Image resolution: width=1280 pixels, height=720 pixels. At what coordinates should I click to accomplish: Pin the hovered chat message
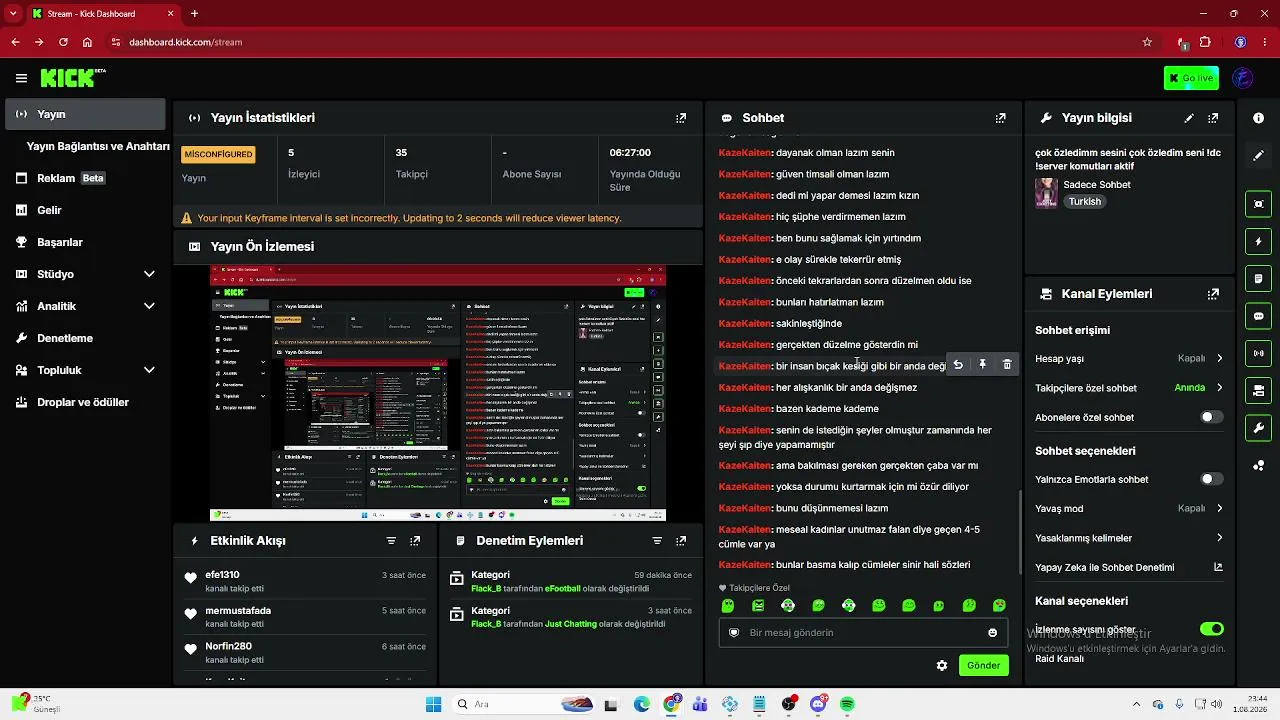(x=982, y=365)
